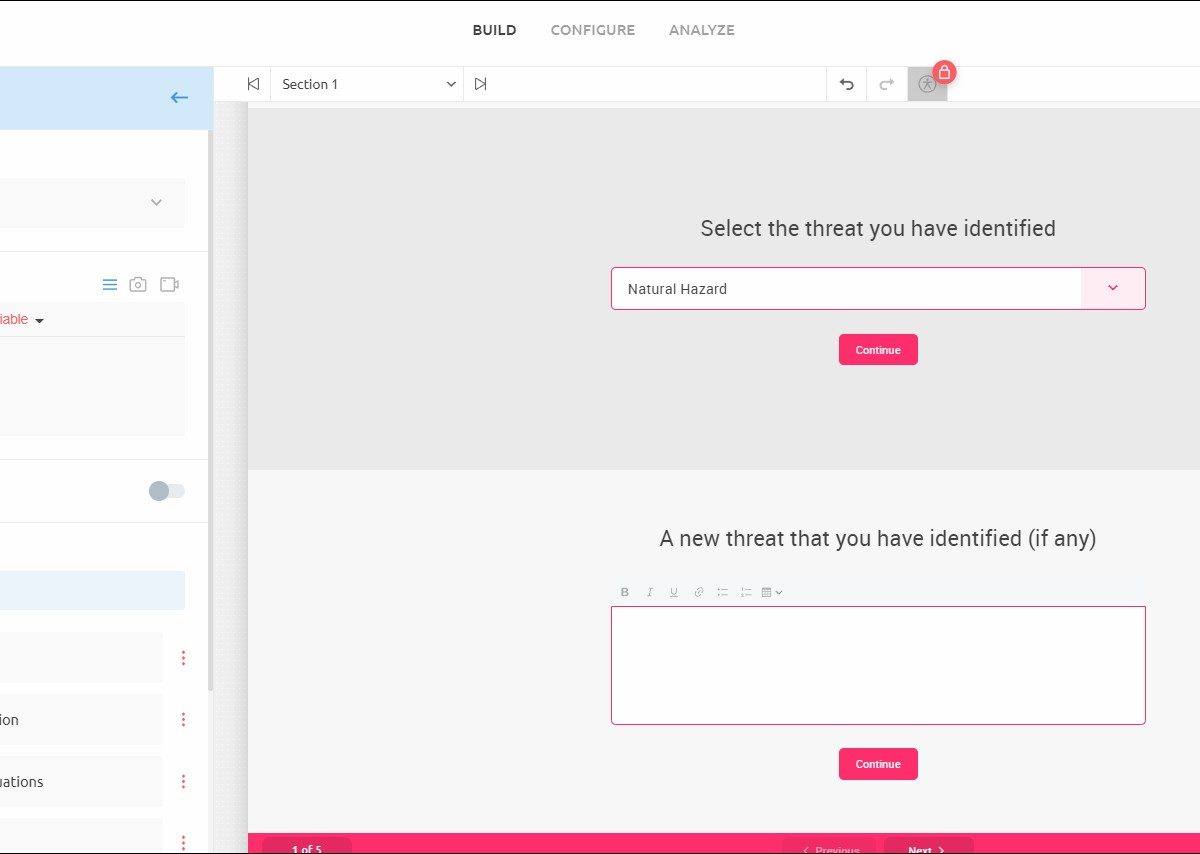Click Continue under the threat dropdown
The width and height of the screenshot is (1200, 854).
click(x=878, y=350)
